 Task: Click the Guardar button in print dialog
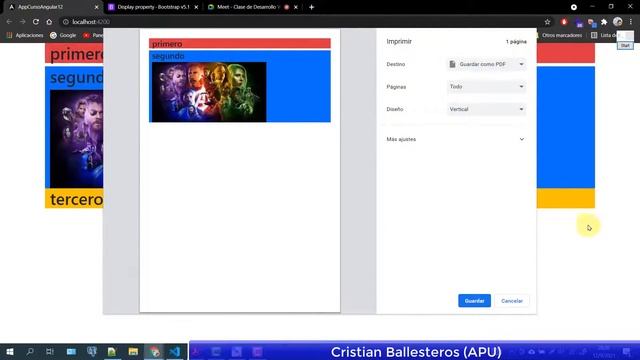(x=474, y=301)
